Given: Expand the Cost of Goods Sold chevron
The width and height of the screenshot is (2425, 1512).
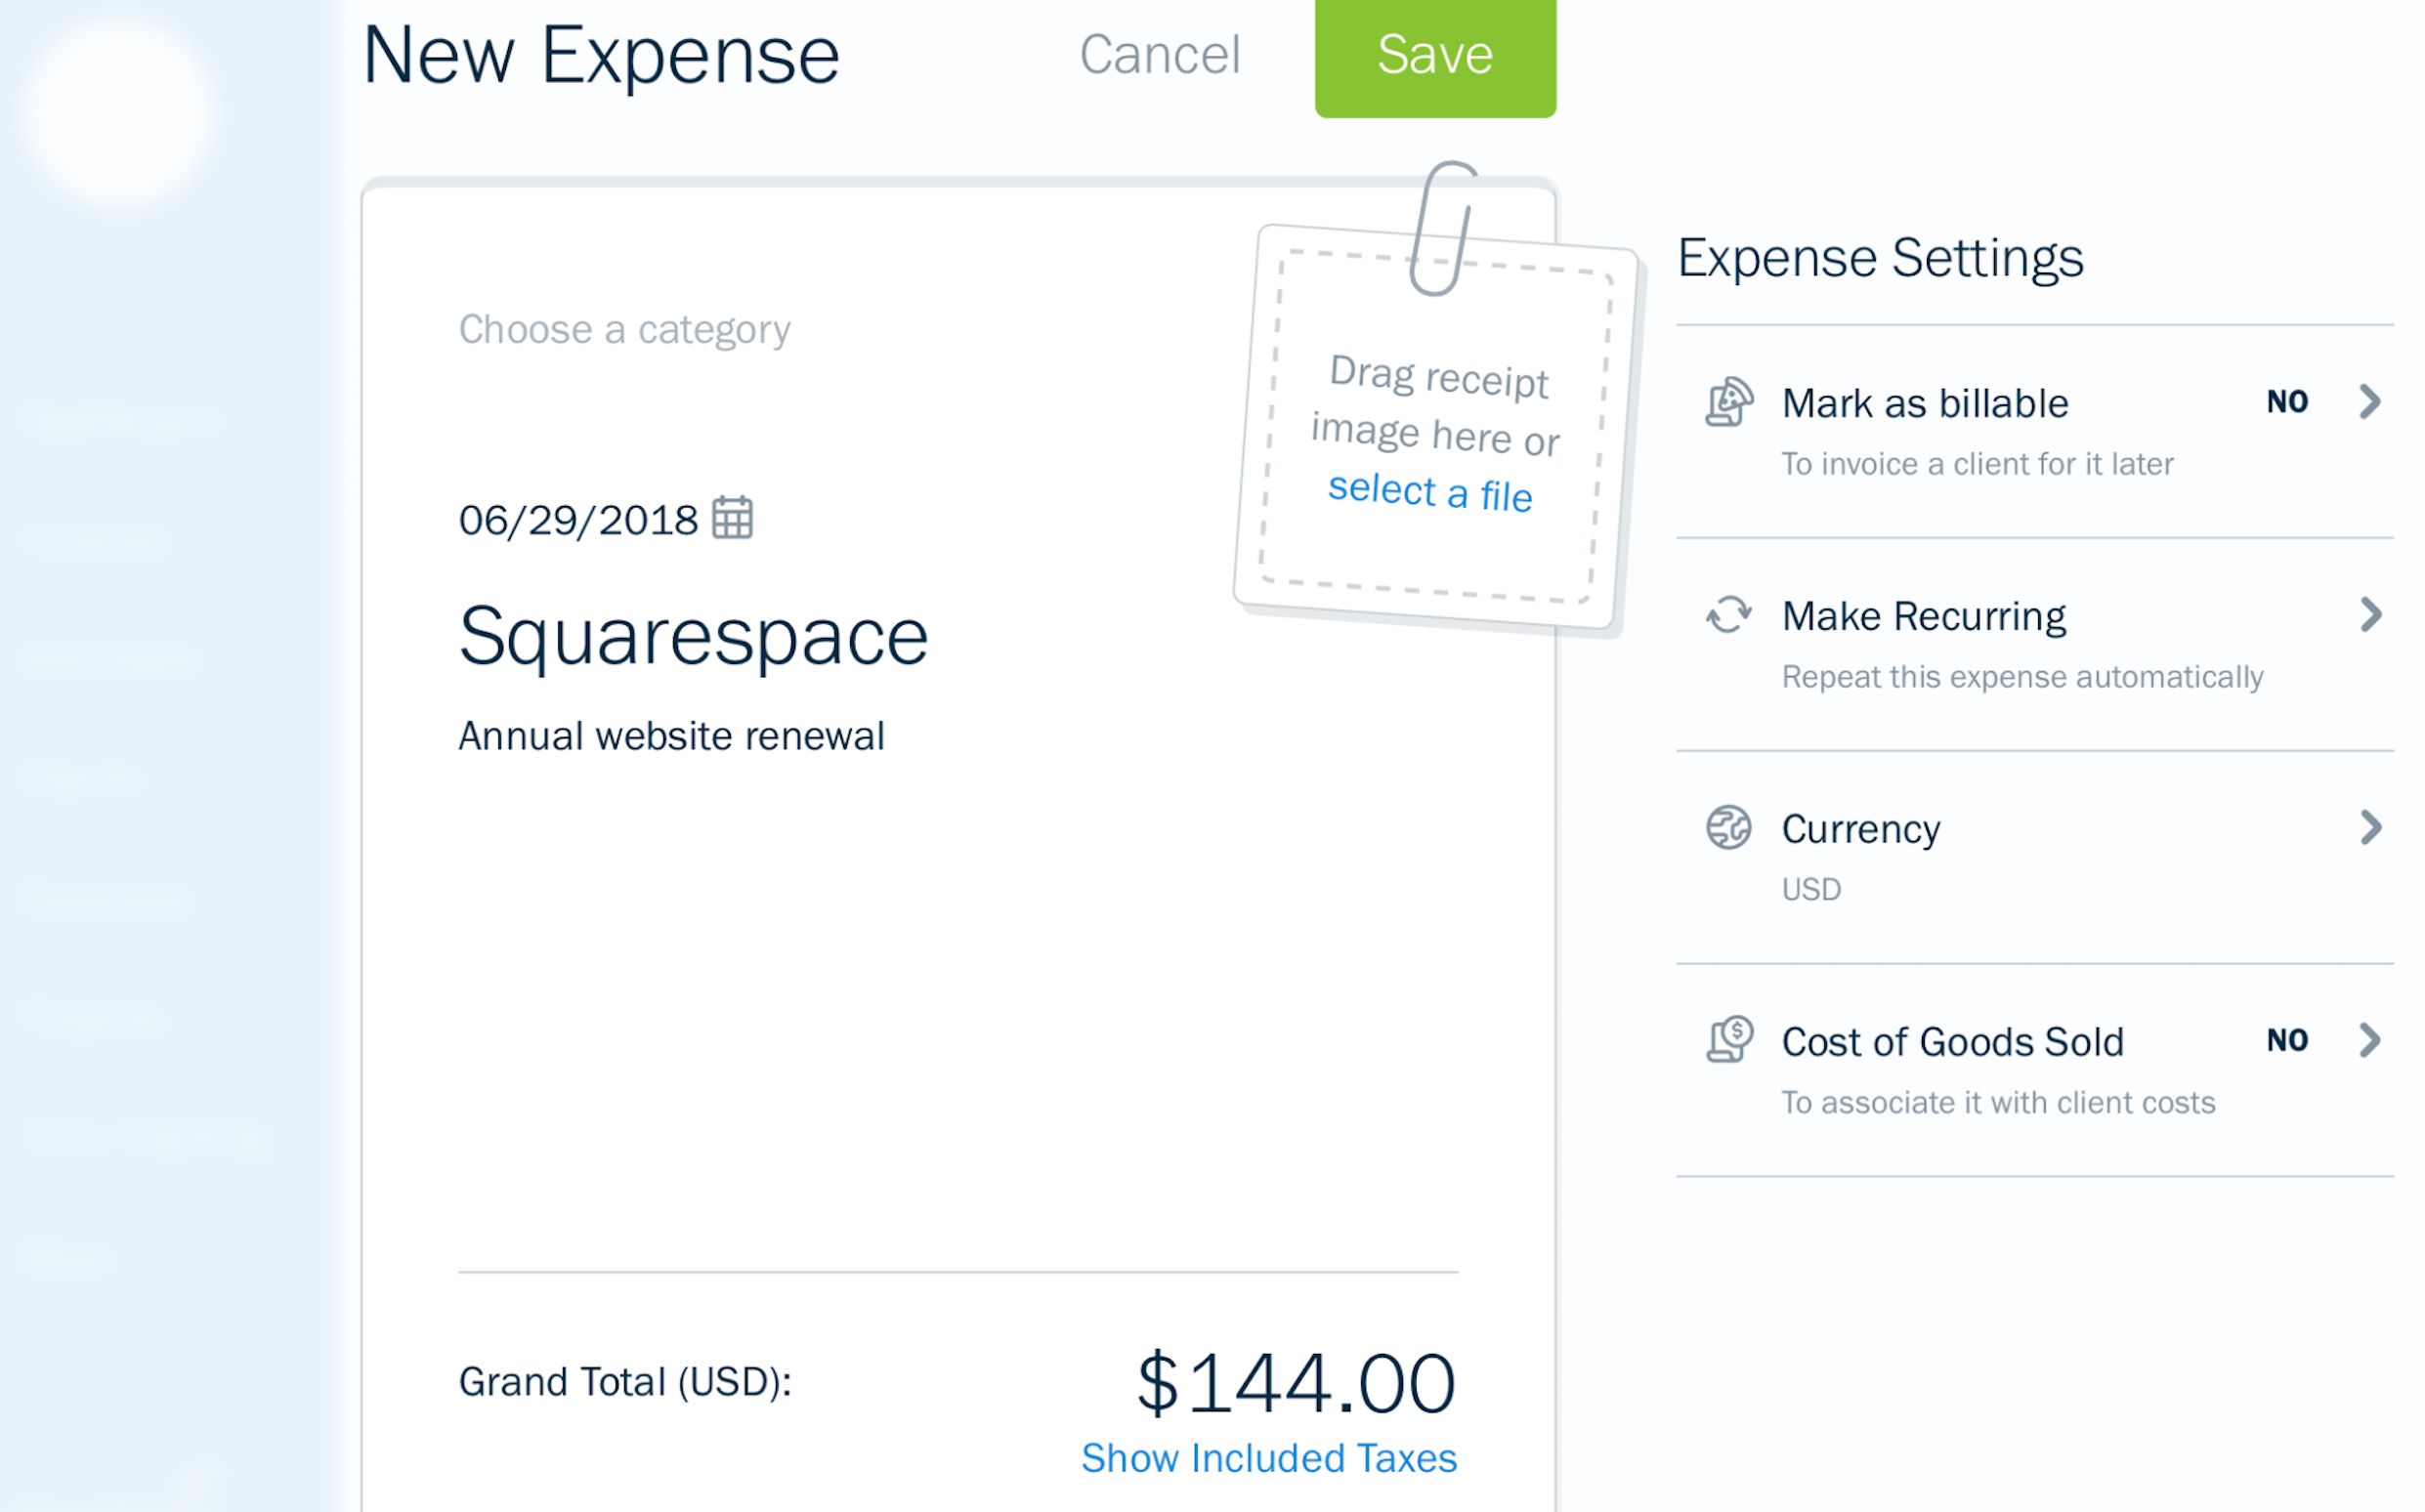Looking at the screenshot, I should 2369,1040.
